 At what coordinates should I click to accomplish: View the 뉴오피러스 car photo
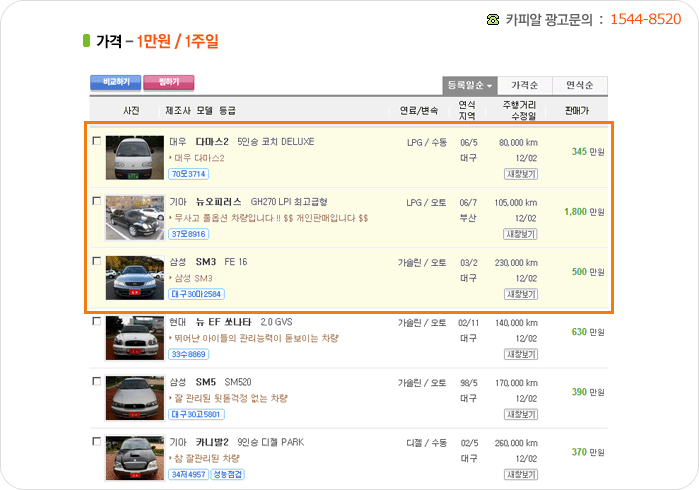pos(134,217)
